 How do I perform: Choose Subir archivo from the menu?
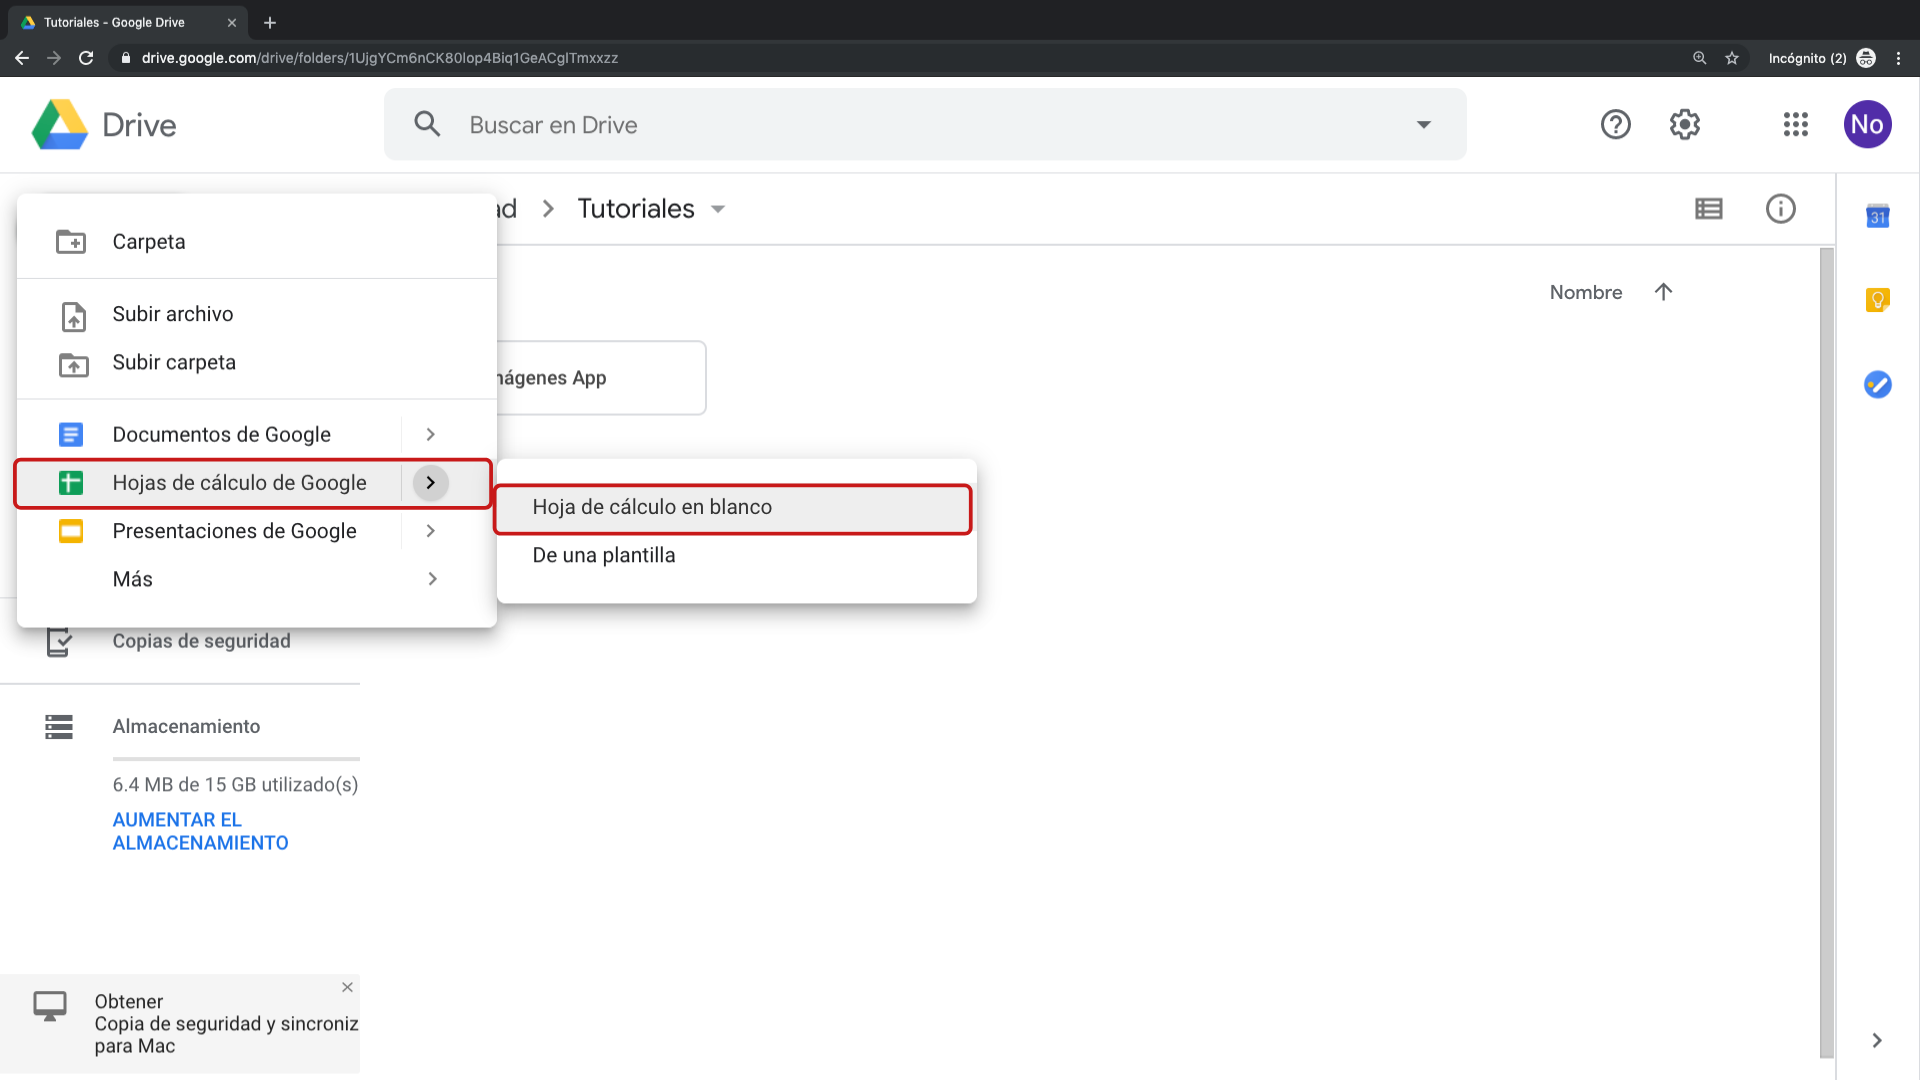coord(256,314)
